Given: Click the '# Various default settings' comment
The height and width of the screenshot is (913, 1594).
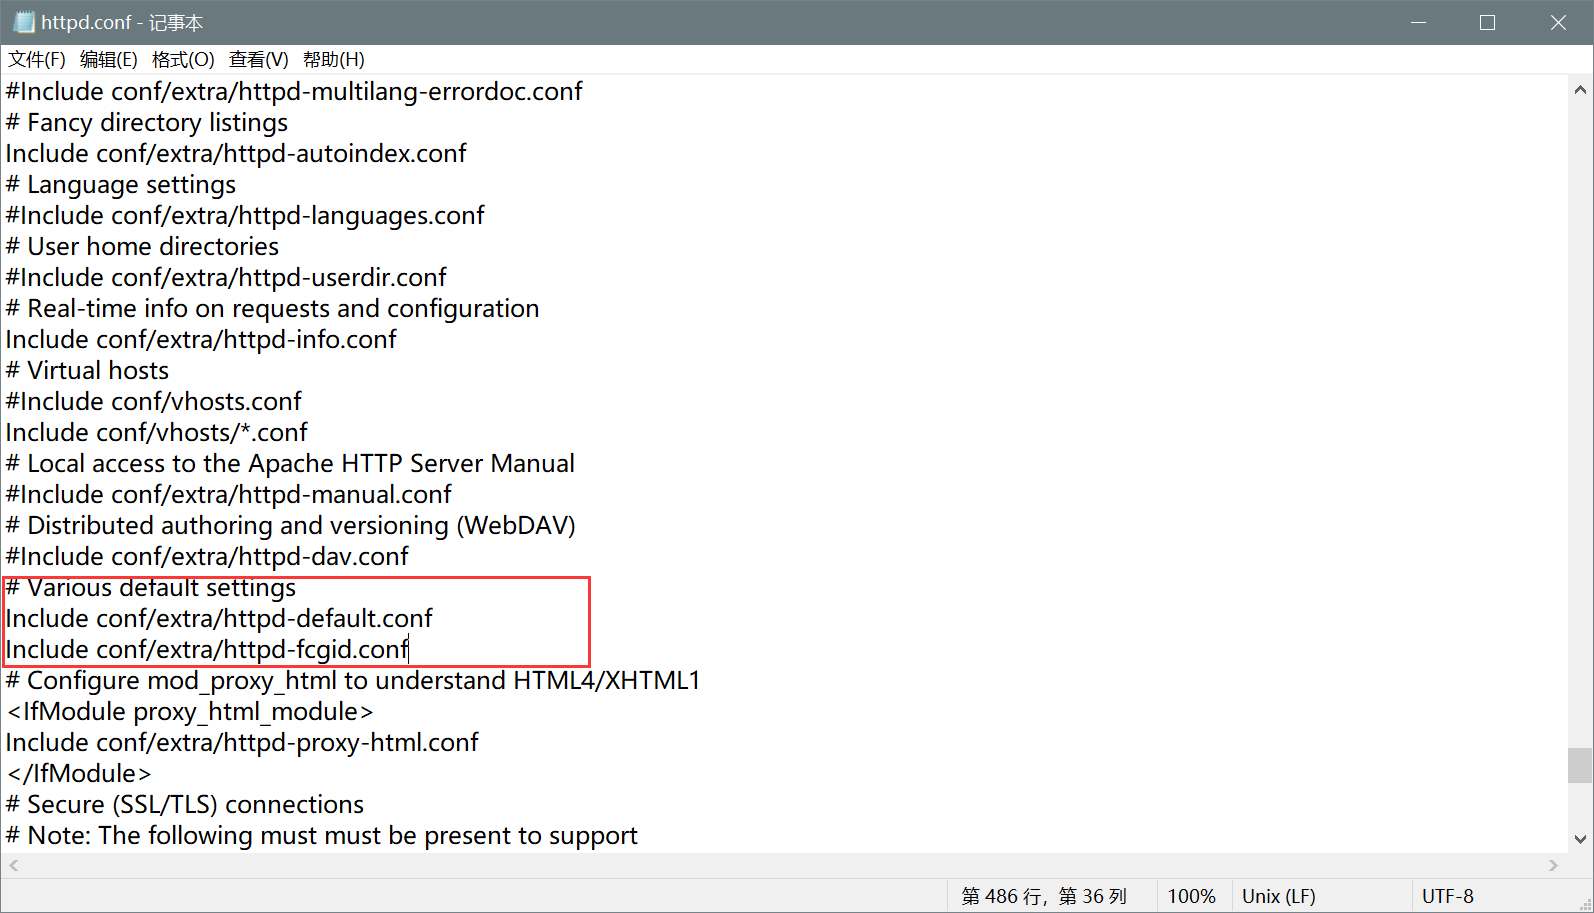Looking at the screenshot, I should tap(151, 588).
